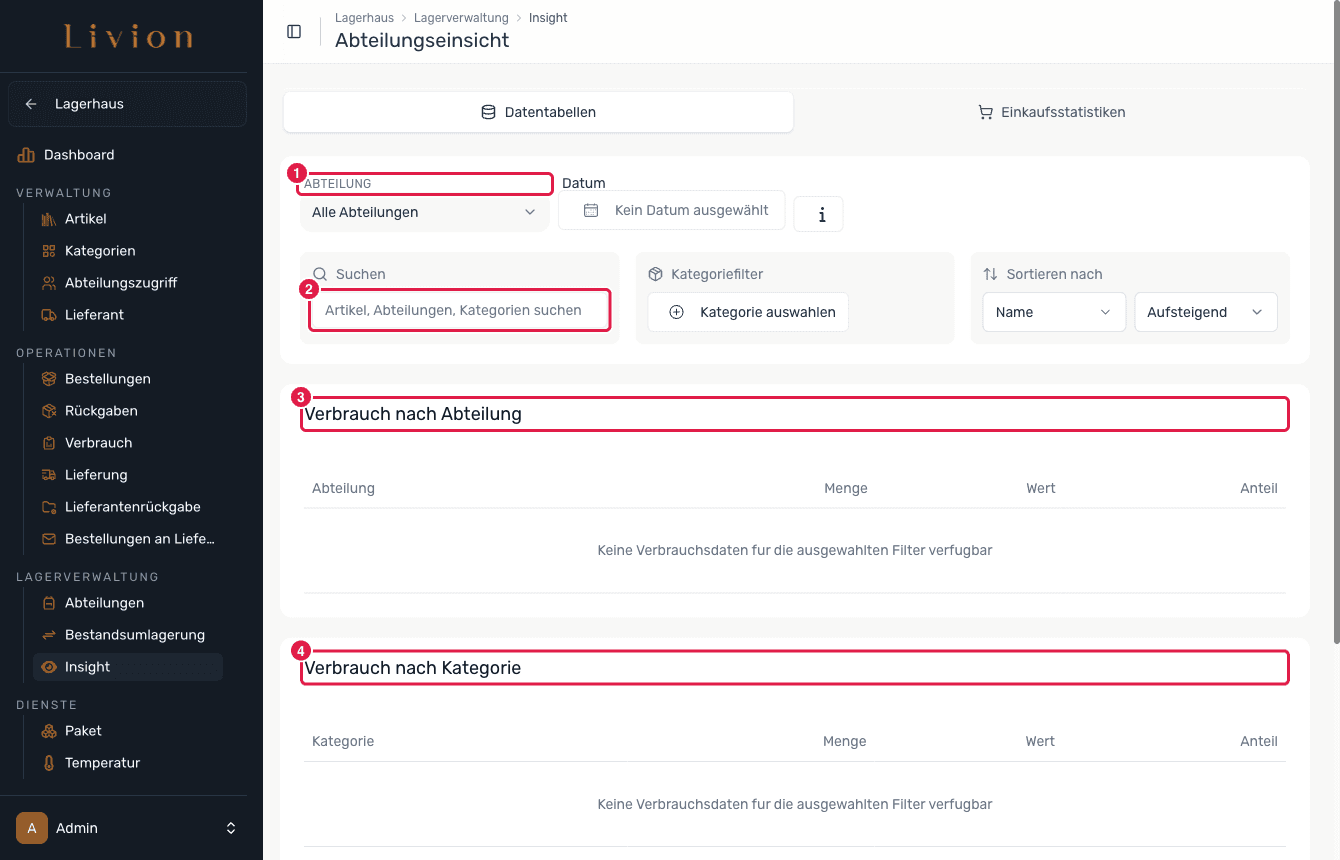Click the Paket boxes icon

49,731
